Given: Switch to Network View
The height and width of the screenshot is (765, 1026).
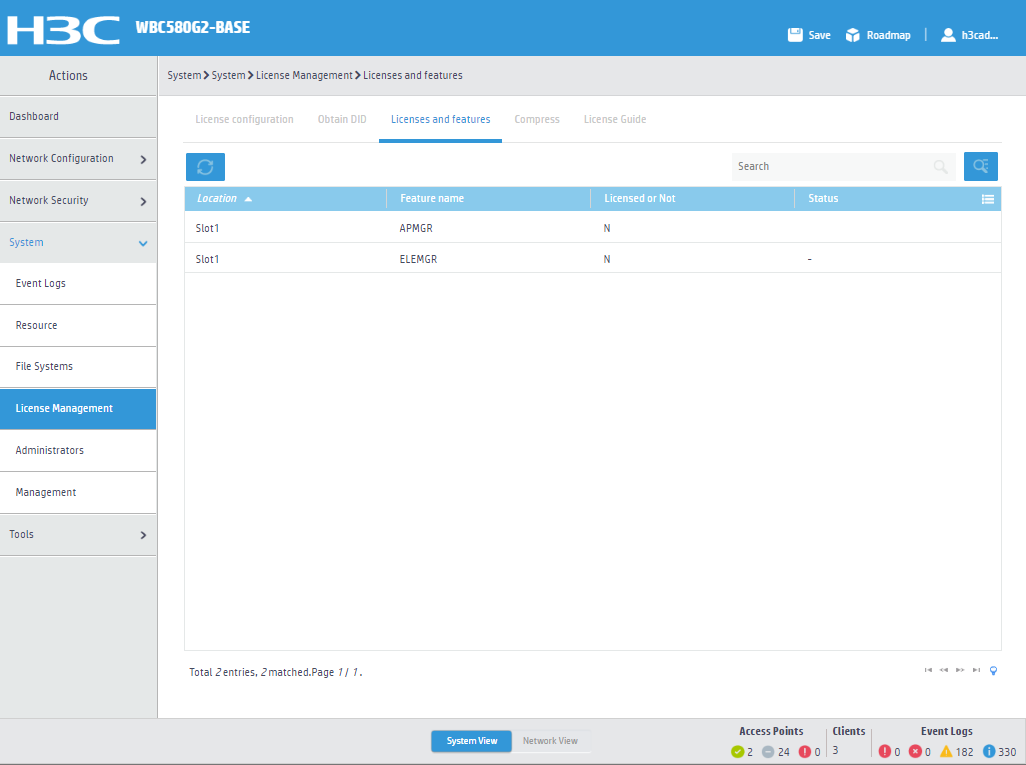Looking at the screenshot, I should pyautogui.click(x=550, y=741).
